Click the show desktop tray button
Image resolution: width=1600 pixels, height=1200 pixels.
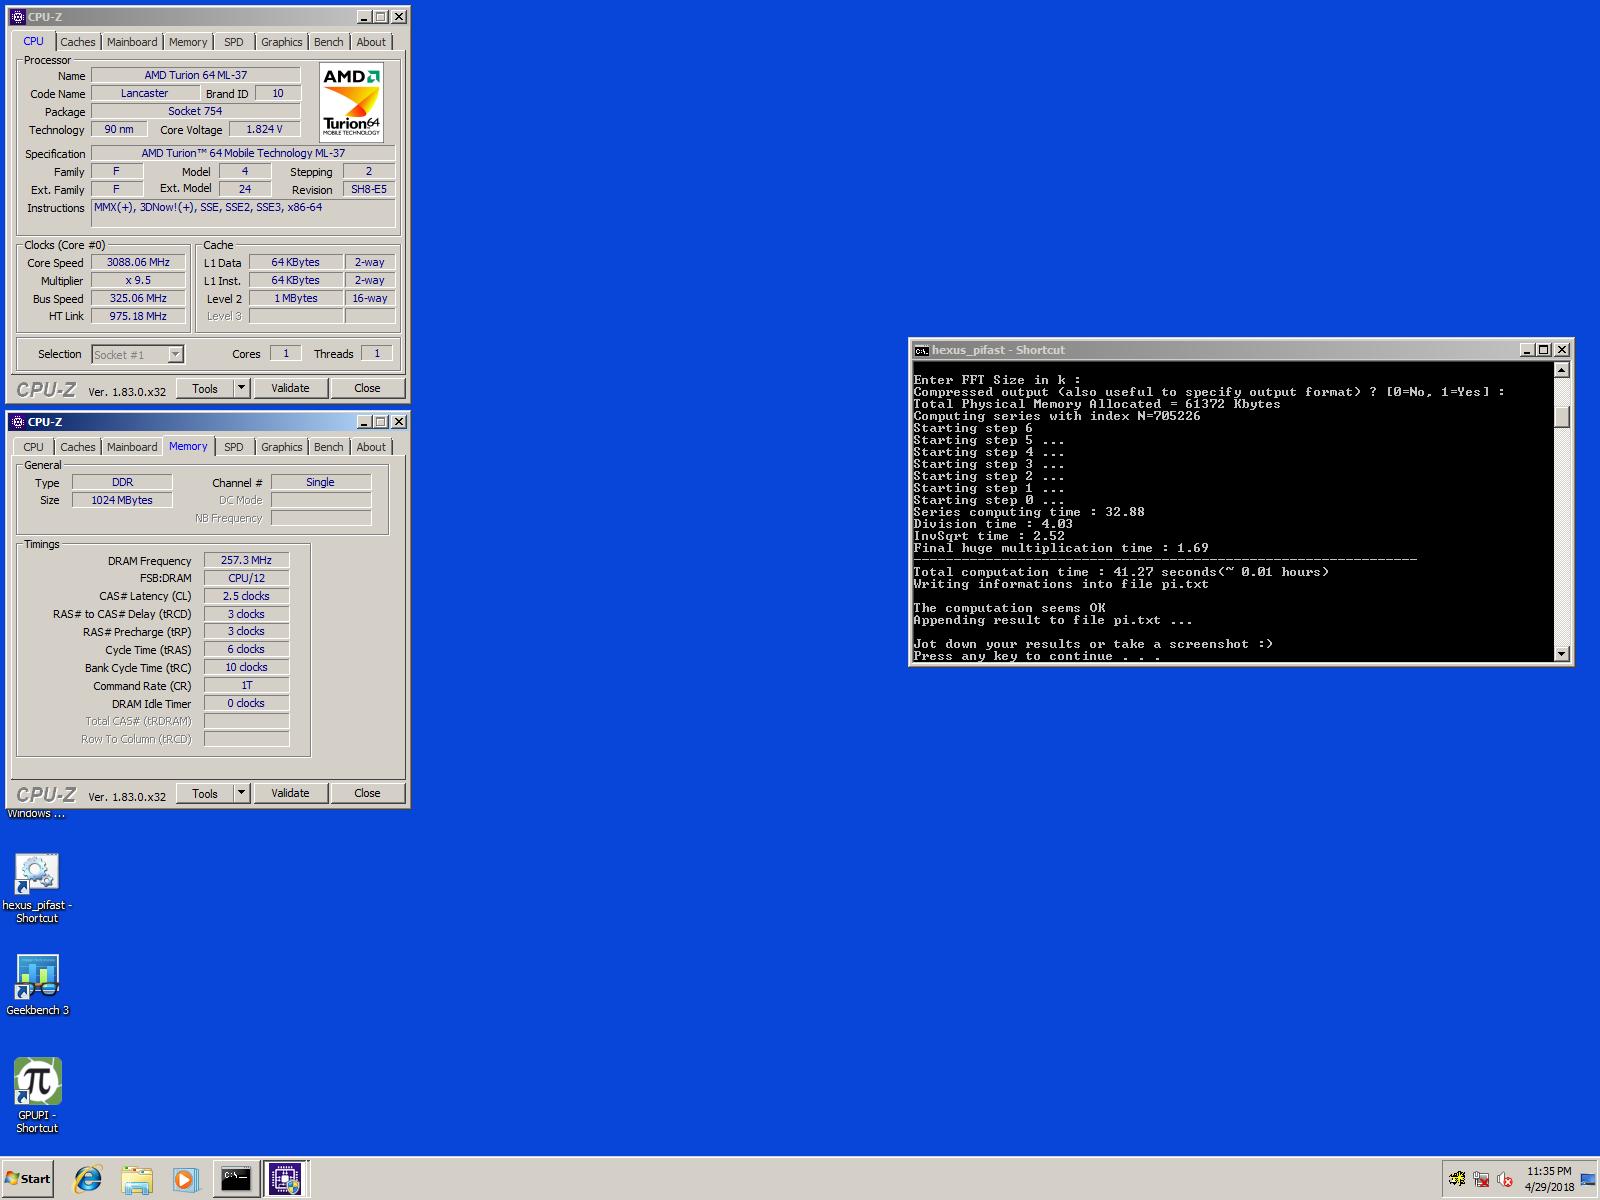pos(1588,1180)
